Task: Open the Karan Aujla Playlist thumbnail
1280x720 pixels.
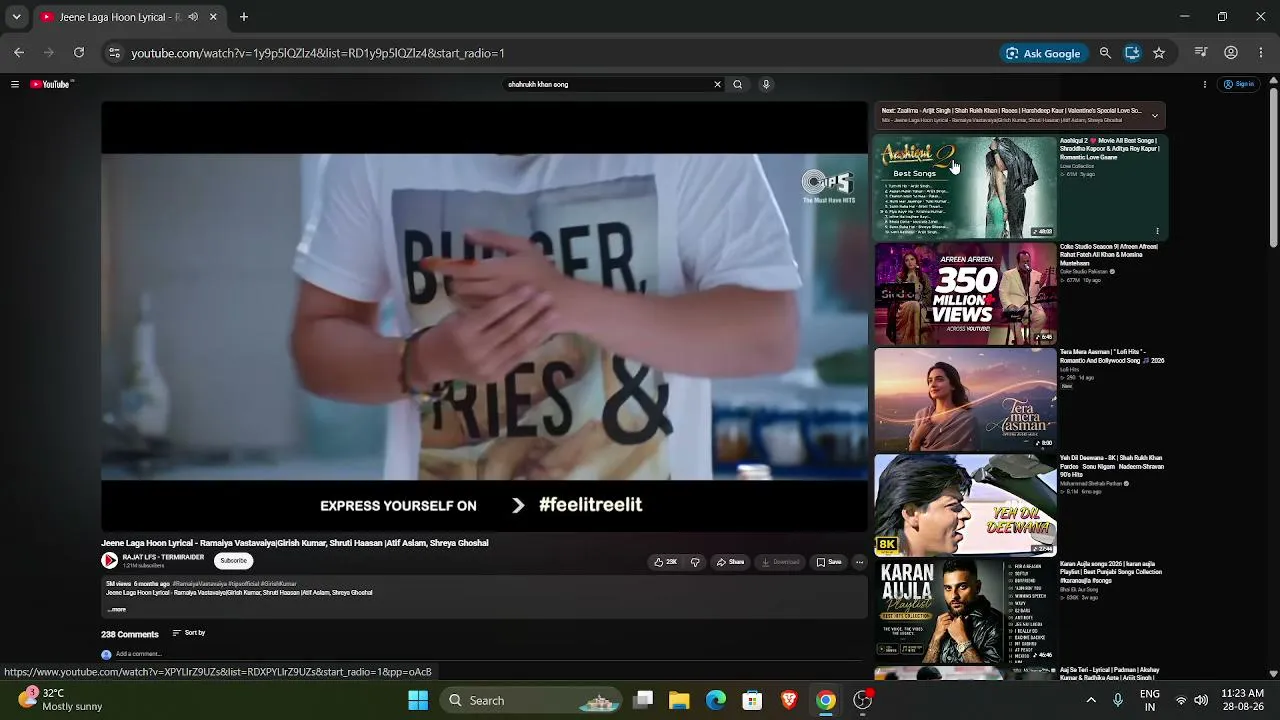Action: pyautogui.click(x=965, y=611)
